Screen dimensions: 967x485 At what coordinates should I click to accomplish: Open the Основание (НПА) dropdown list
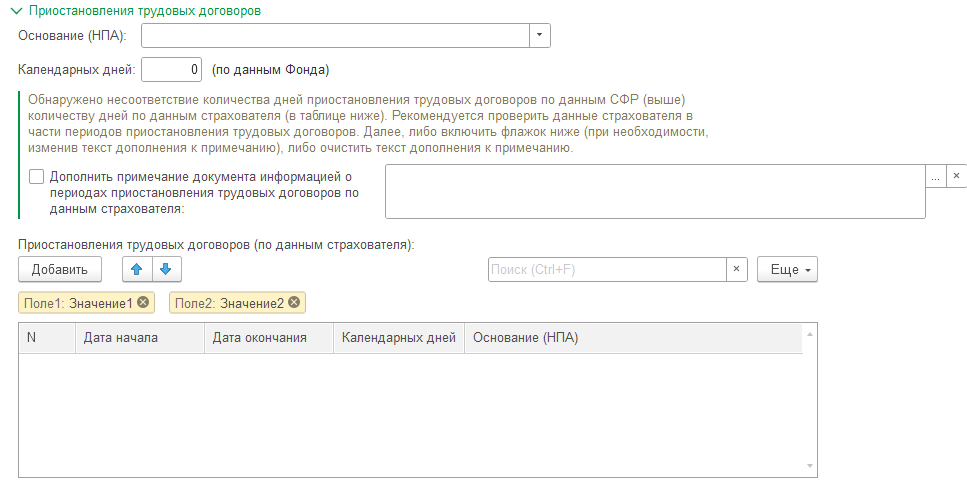point(539,35)
